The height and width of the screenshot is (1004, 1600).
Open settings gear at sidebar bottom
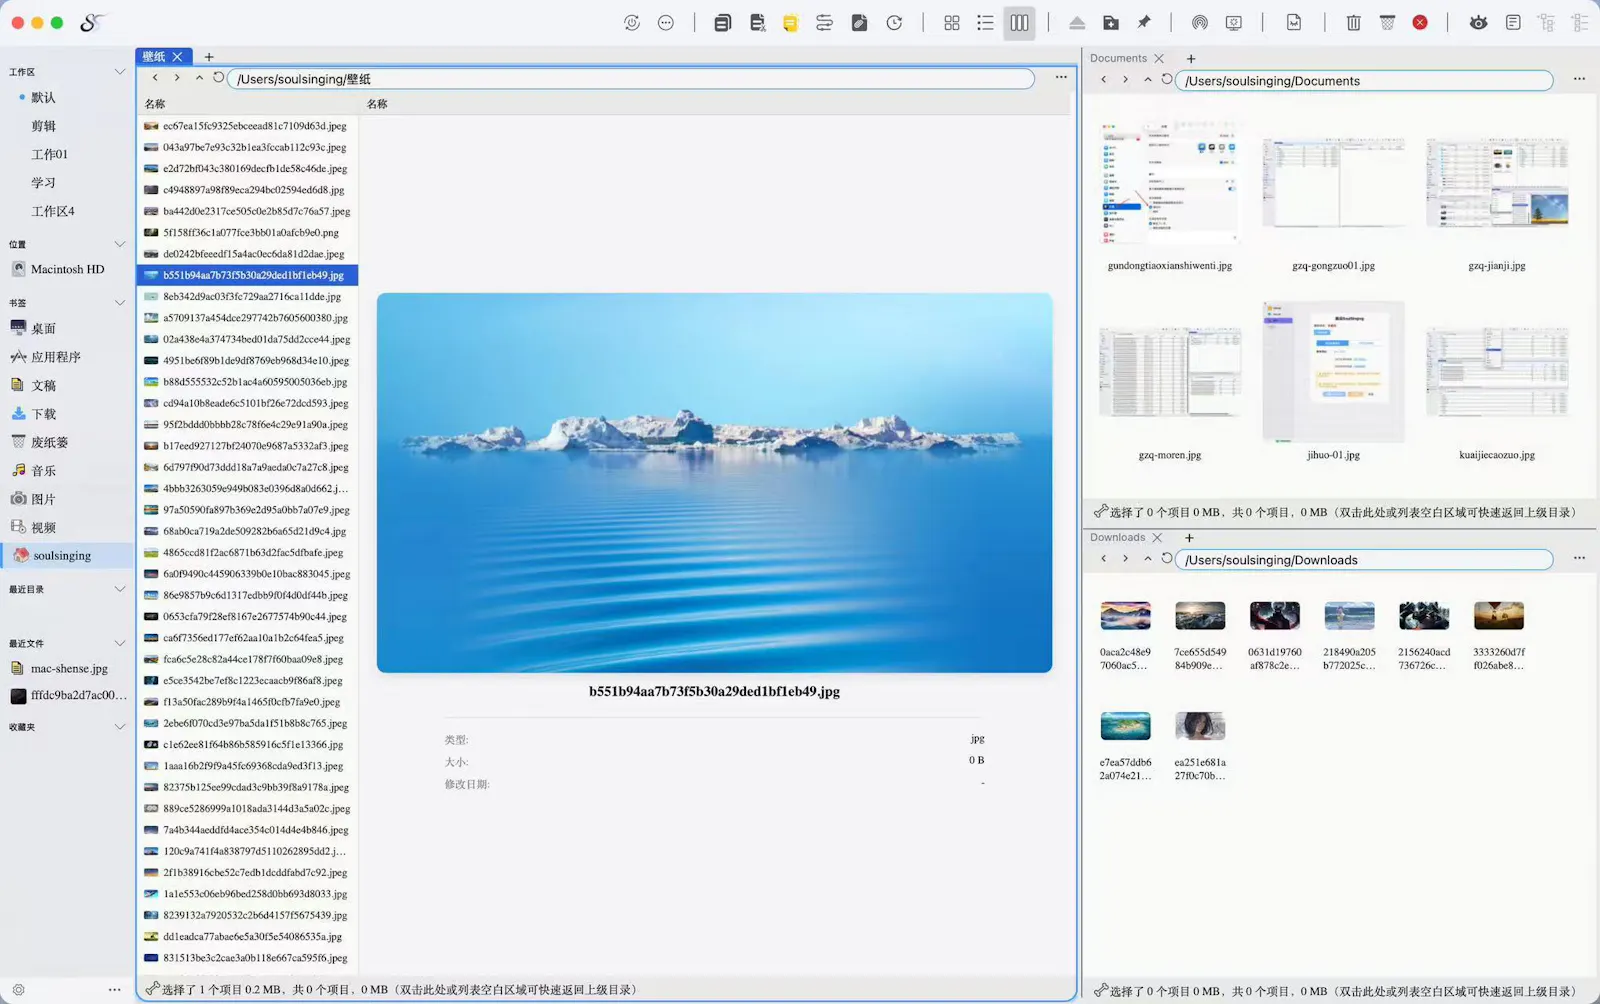[18, 989]
